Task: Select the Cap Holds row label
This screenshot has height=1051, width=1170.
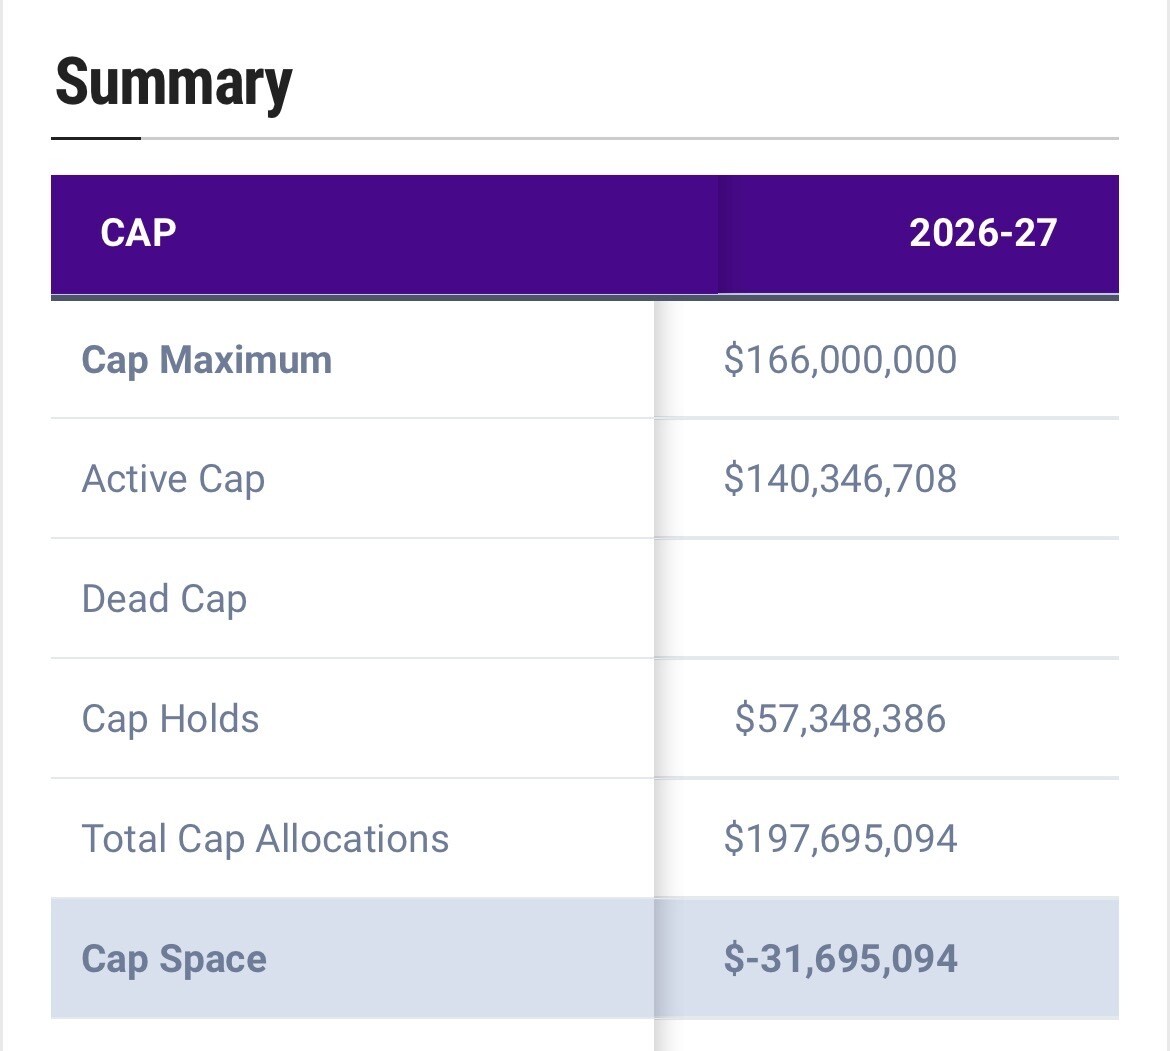Action: coord(170,719)
